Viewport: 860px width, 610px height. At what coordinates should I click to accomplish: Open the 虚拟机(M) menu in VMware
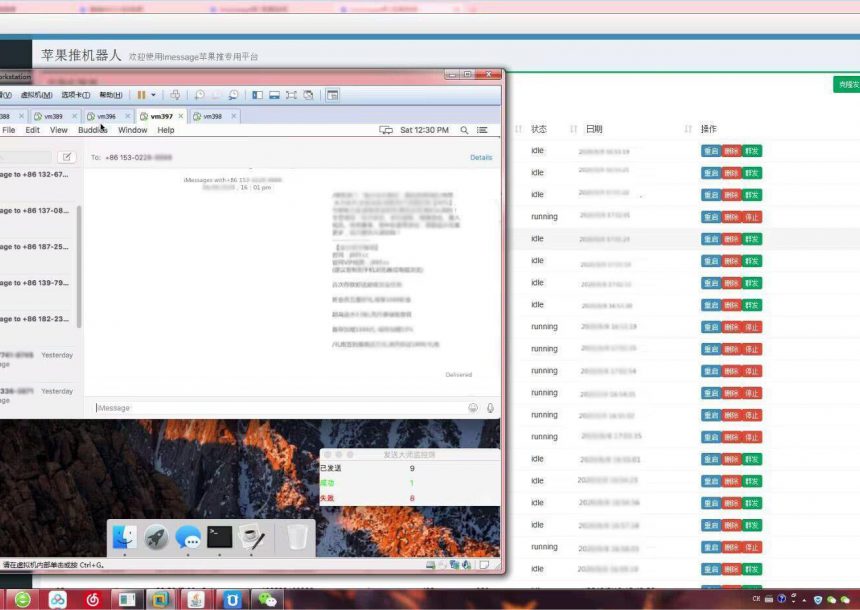click(37, 95)
